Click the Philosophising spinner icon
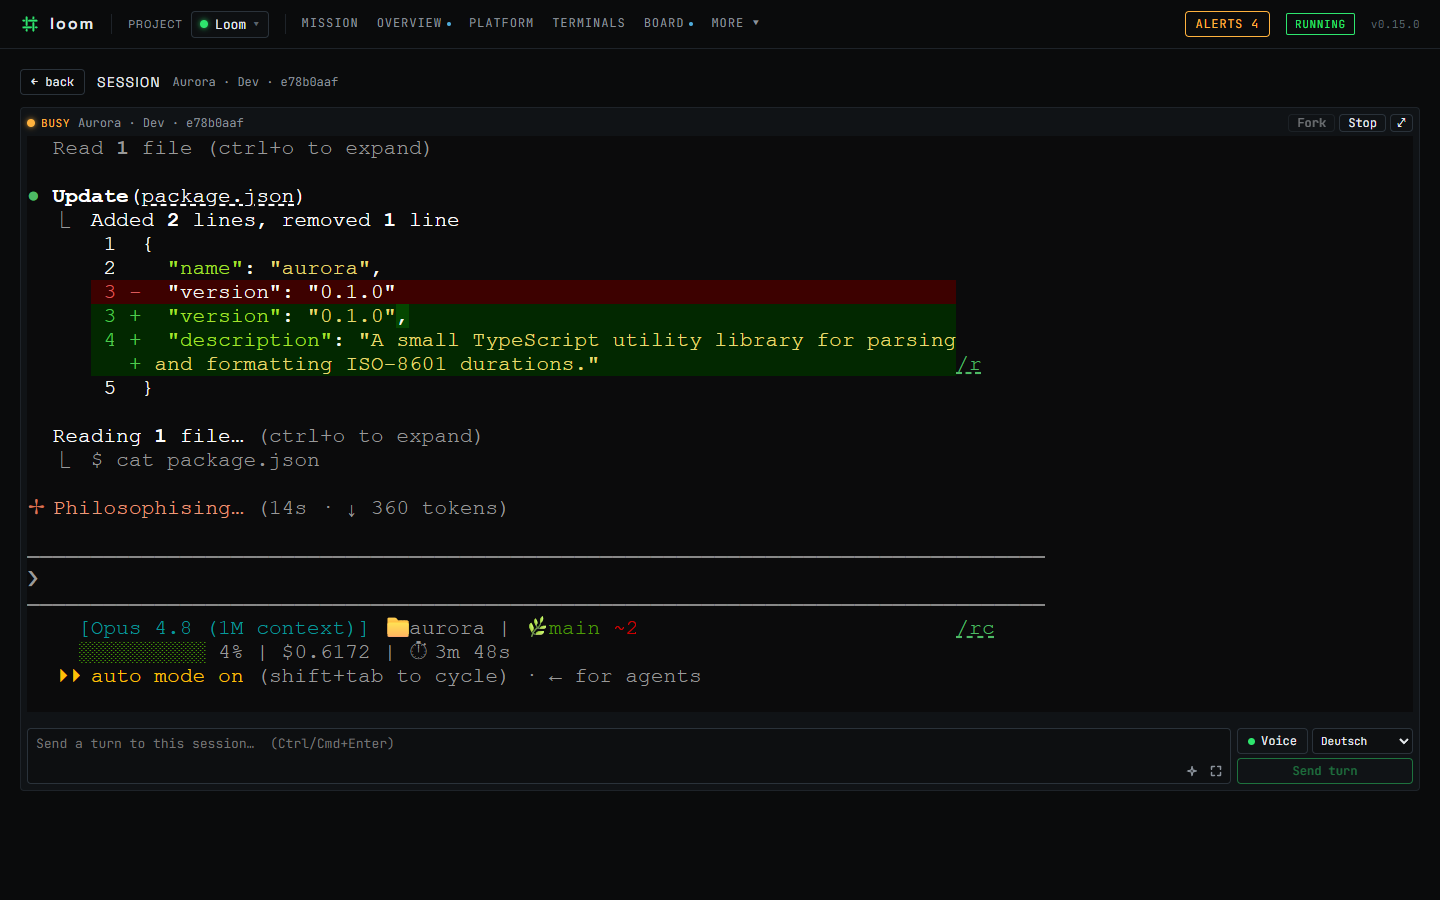 click(x=36, y=507)
